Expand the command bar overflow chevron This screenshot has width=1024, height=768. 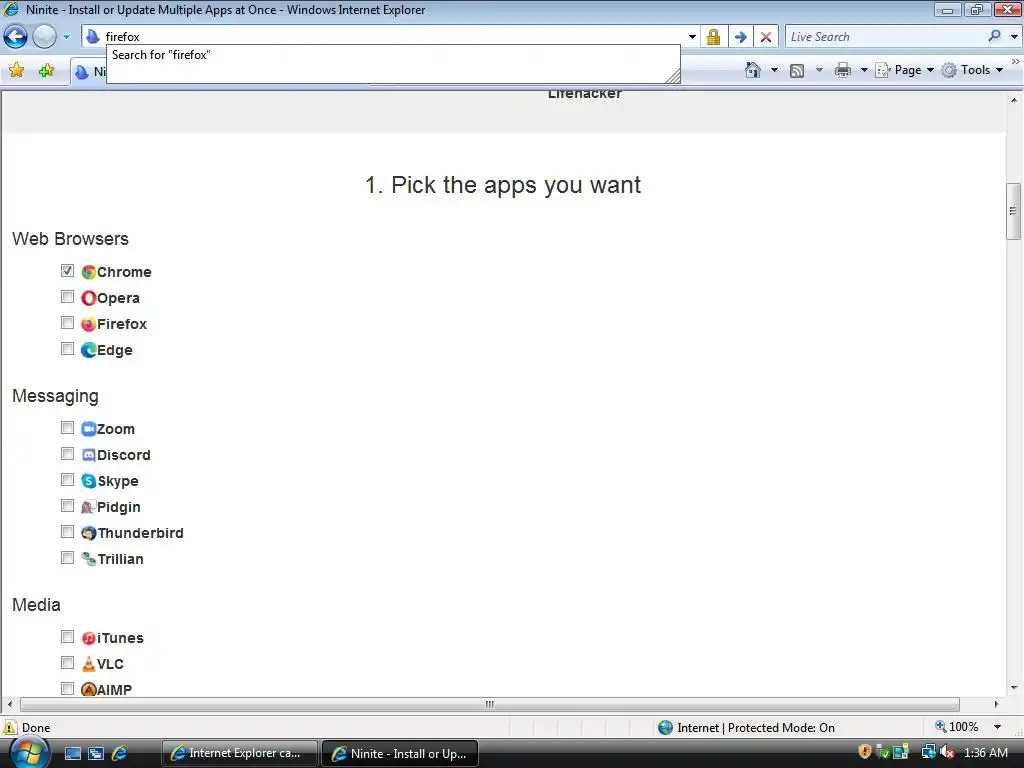(1016, 62)
